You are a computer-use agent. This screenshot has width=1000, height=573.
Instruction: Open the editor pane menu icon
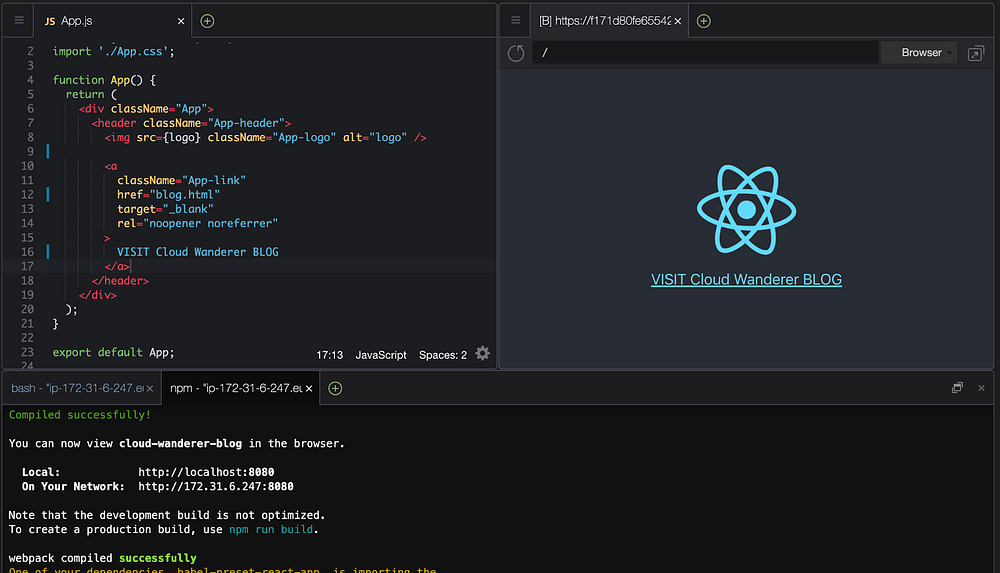click(x=19, y=20)
